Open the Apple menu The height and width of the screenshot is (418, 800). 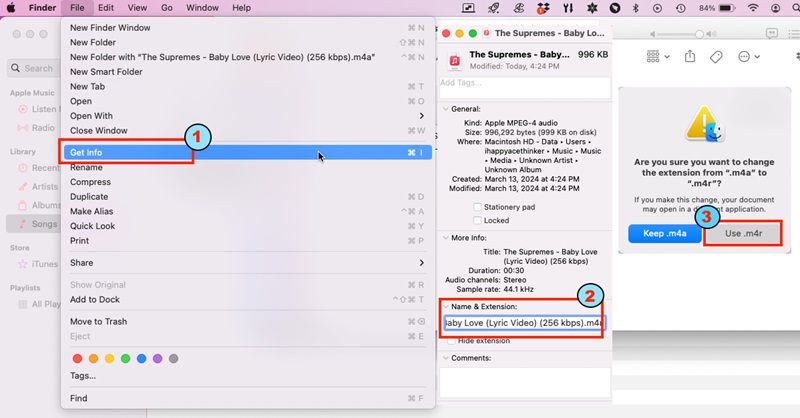click(11, 8)
